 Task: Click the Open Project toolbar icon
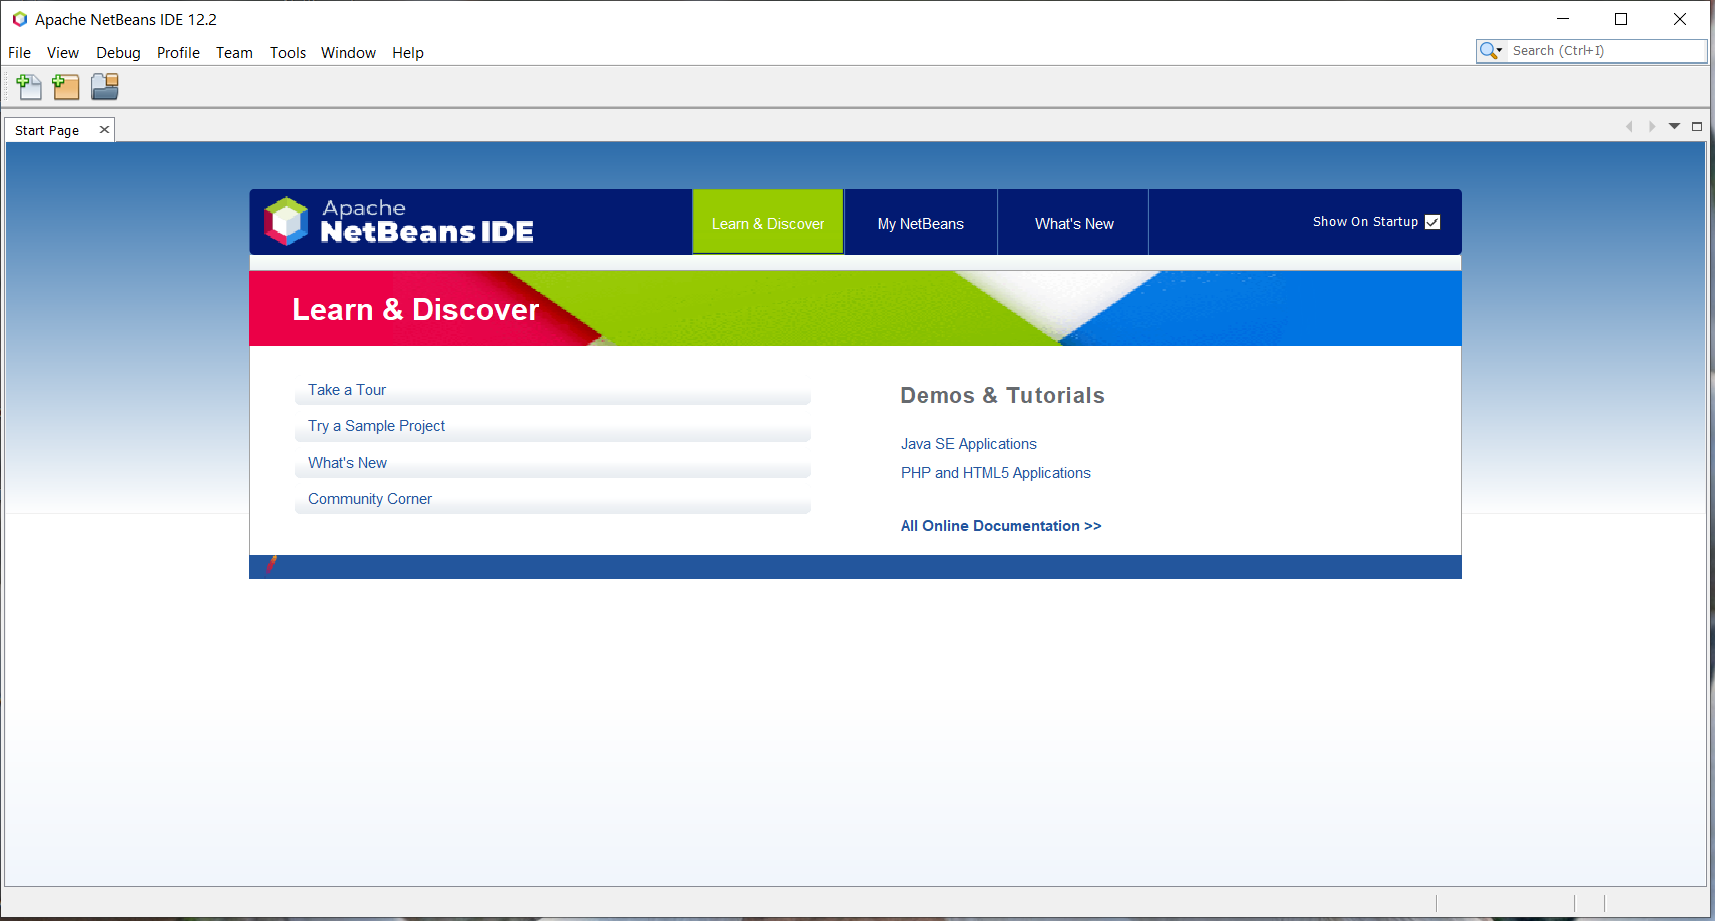pos(105,88)
